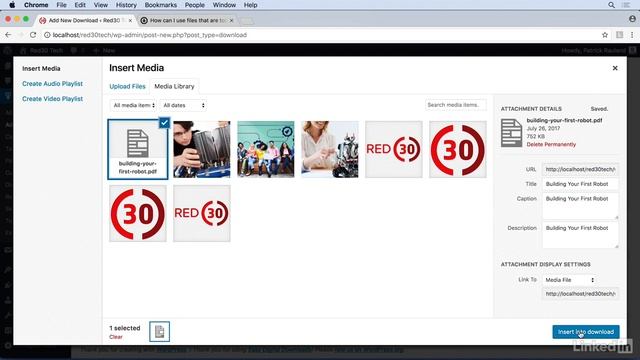Open the Edit menu

(80, 5)
